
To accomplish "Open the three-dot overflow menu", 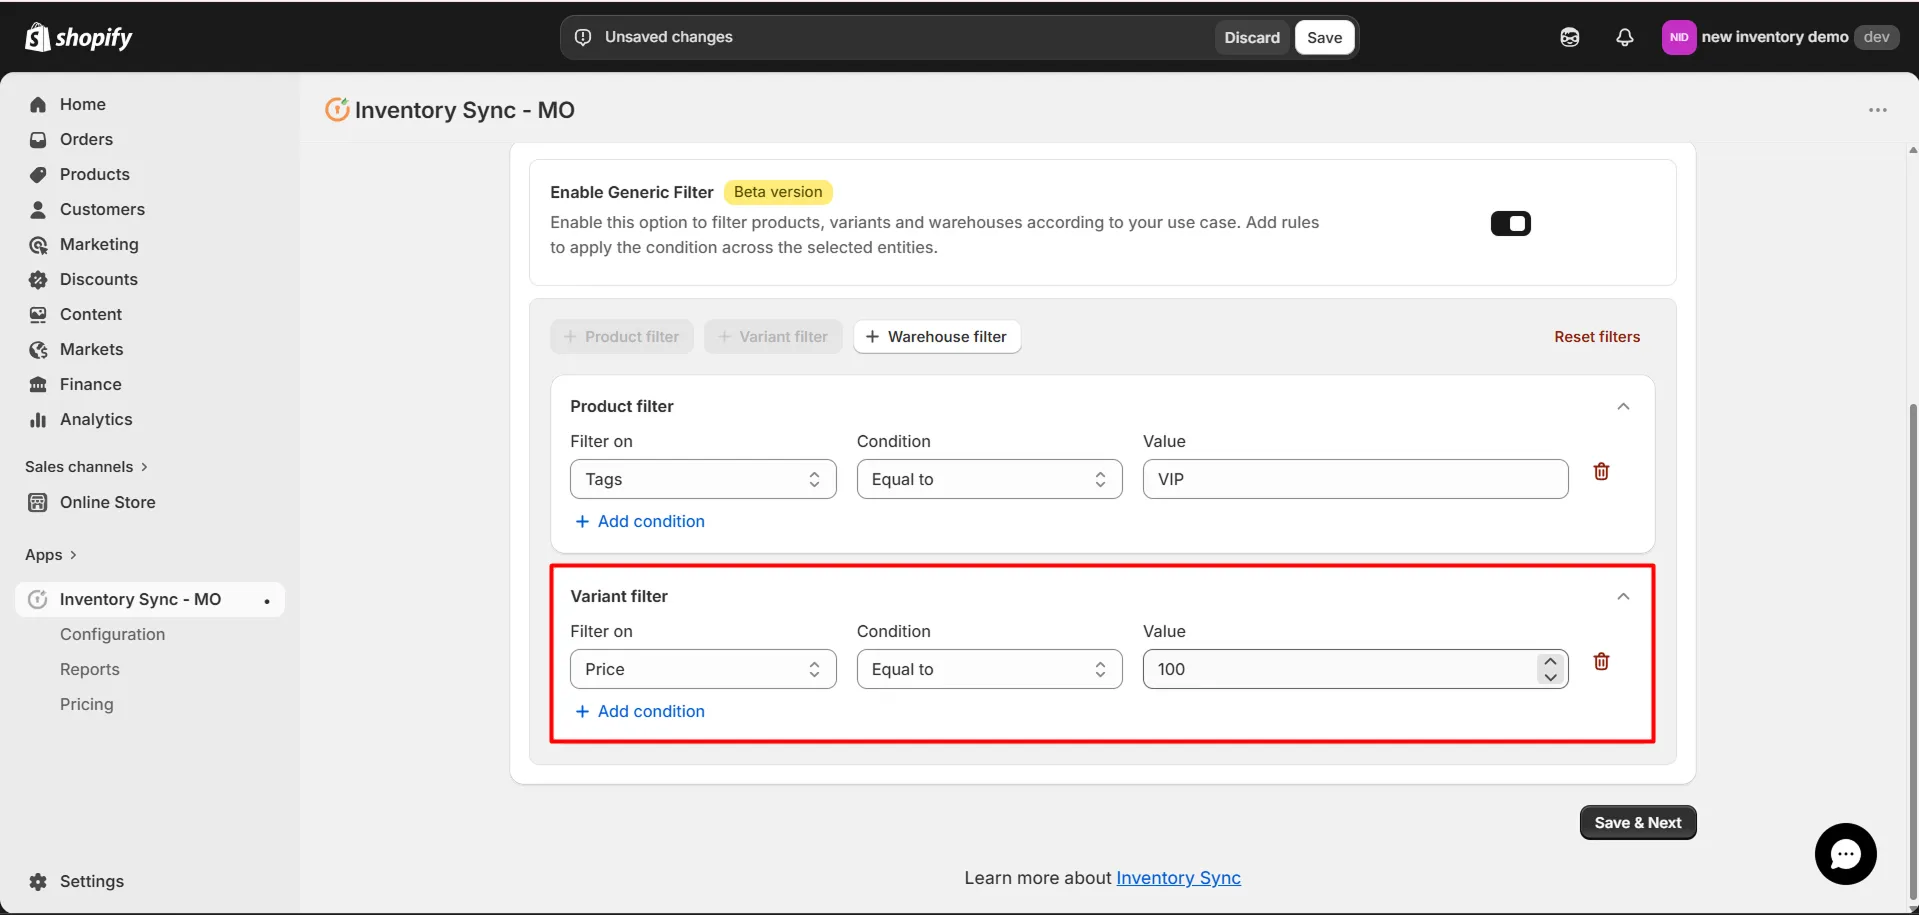I will (1877, 110).
